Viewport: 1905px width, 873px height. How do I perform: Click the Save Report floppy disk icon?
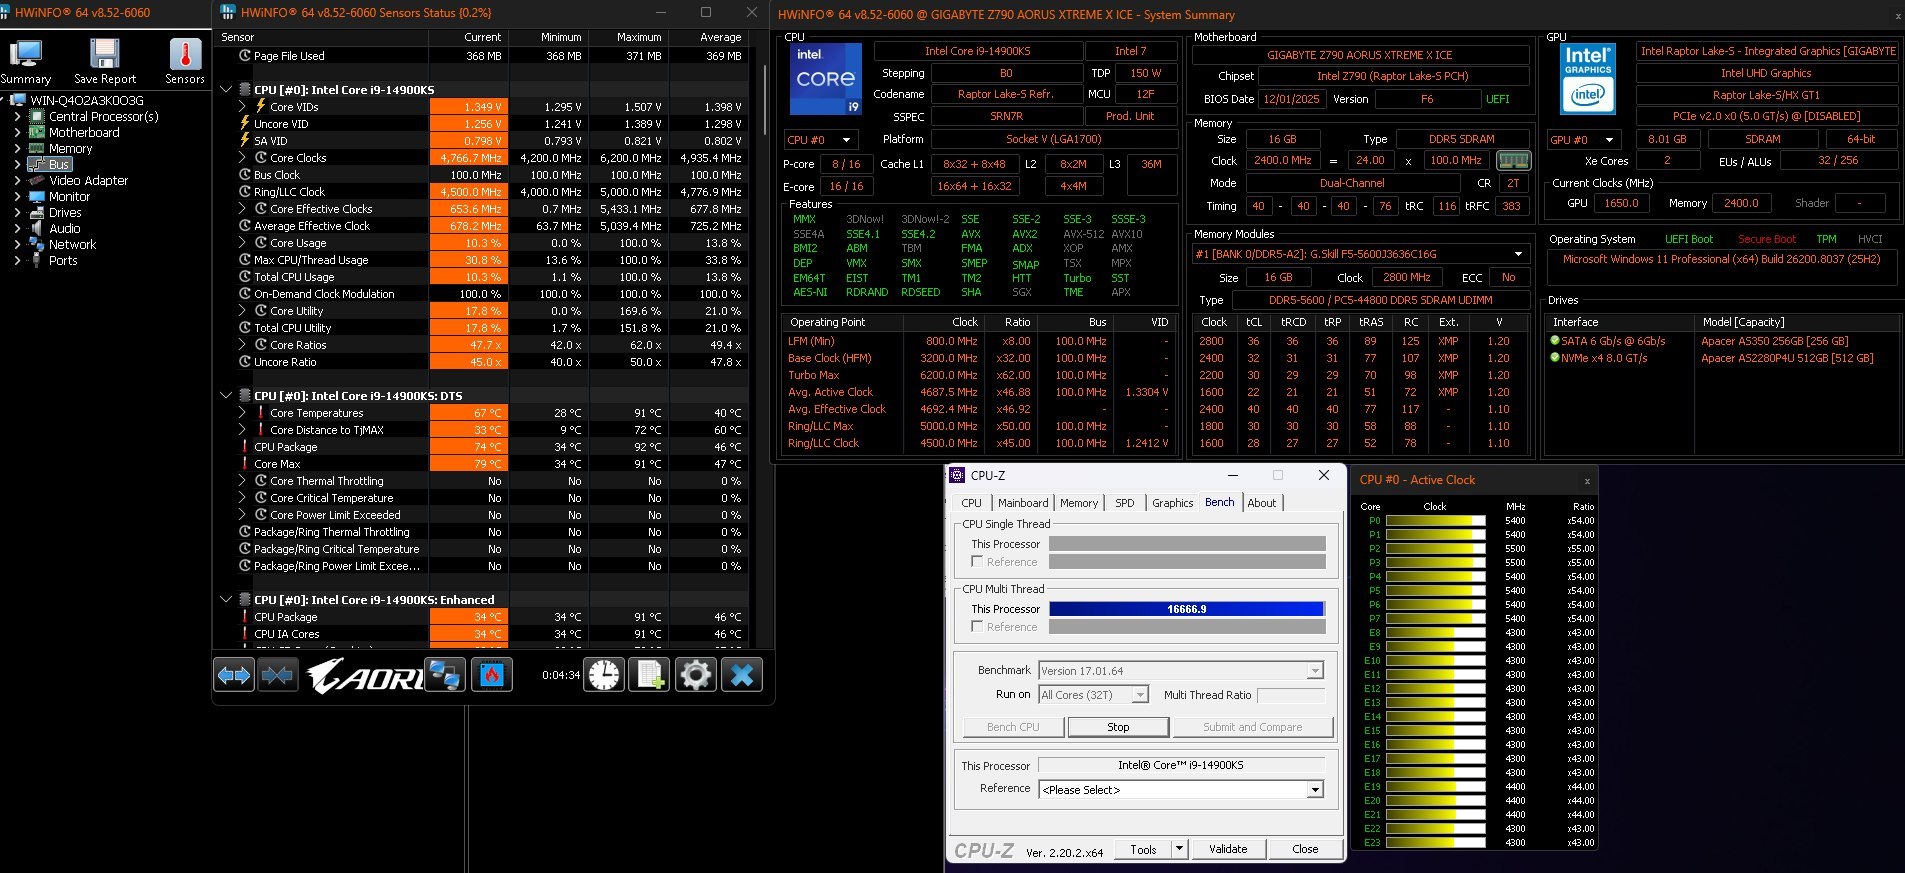[105, 54]
